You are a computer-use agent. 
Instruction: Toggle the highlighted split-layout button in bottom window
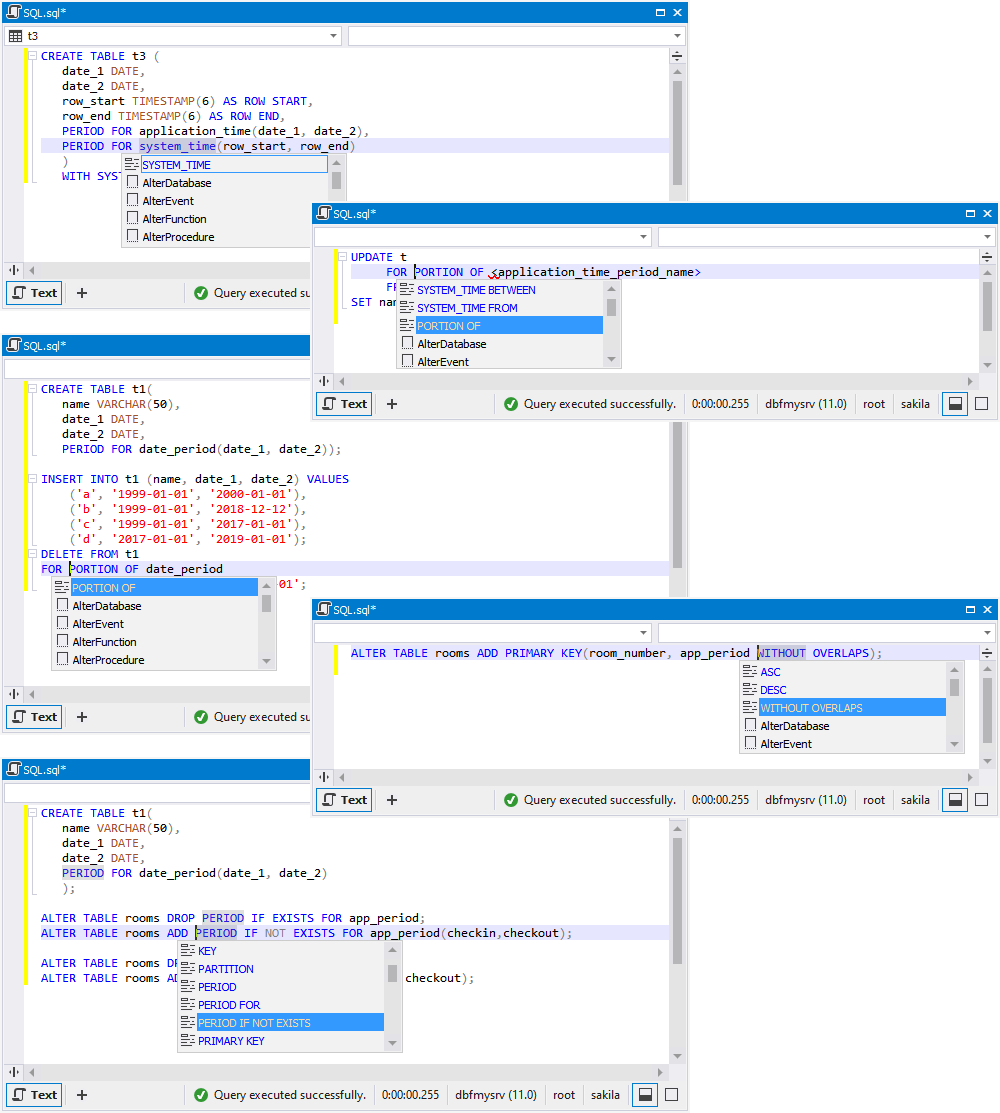[645, 1095]
